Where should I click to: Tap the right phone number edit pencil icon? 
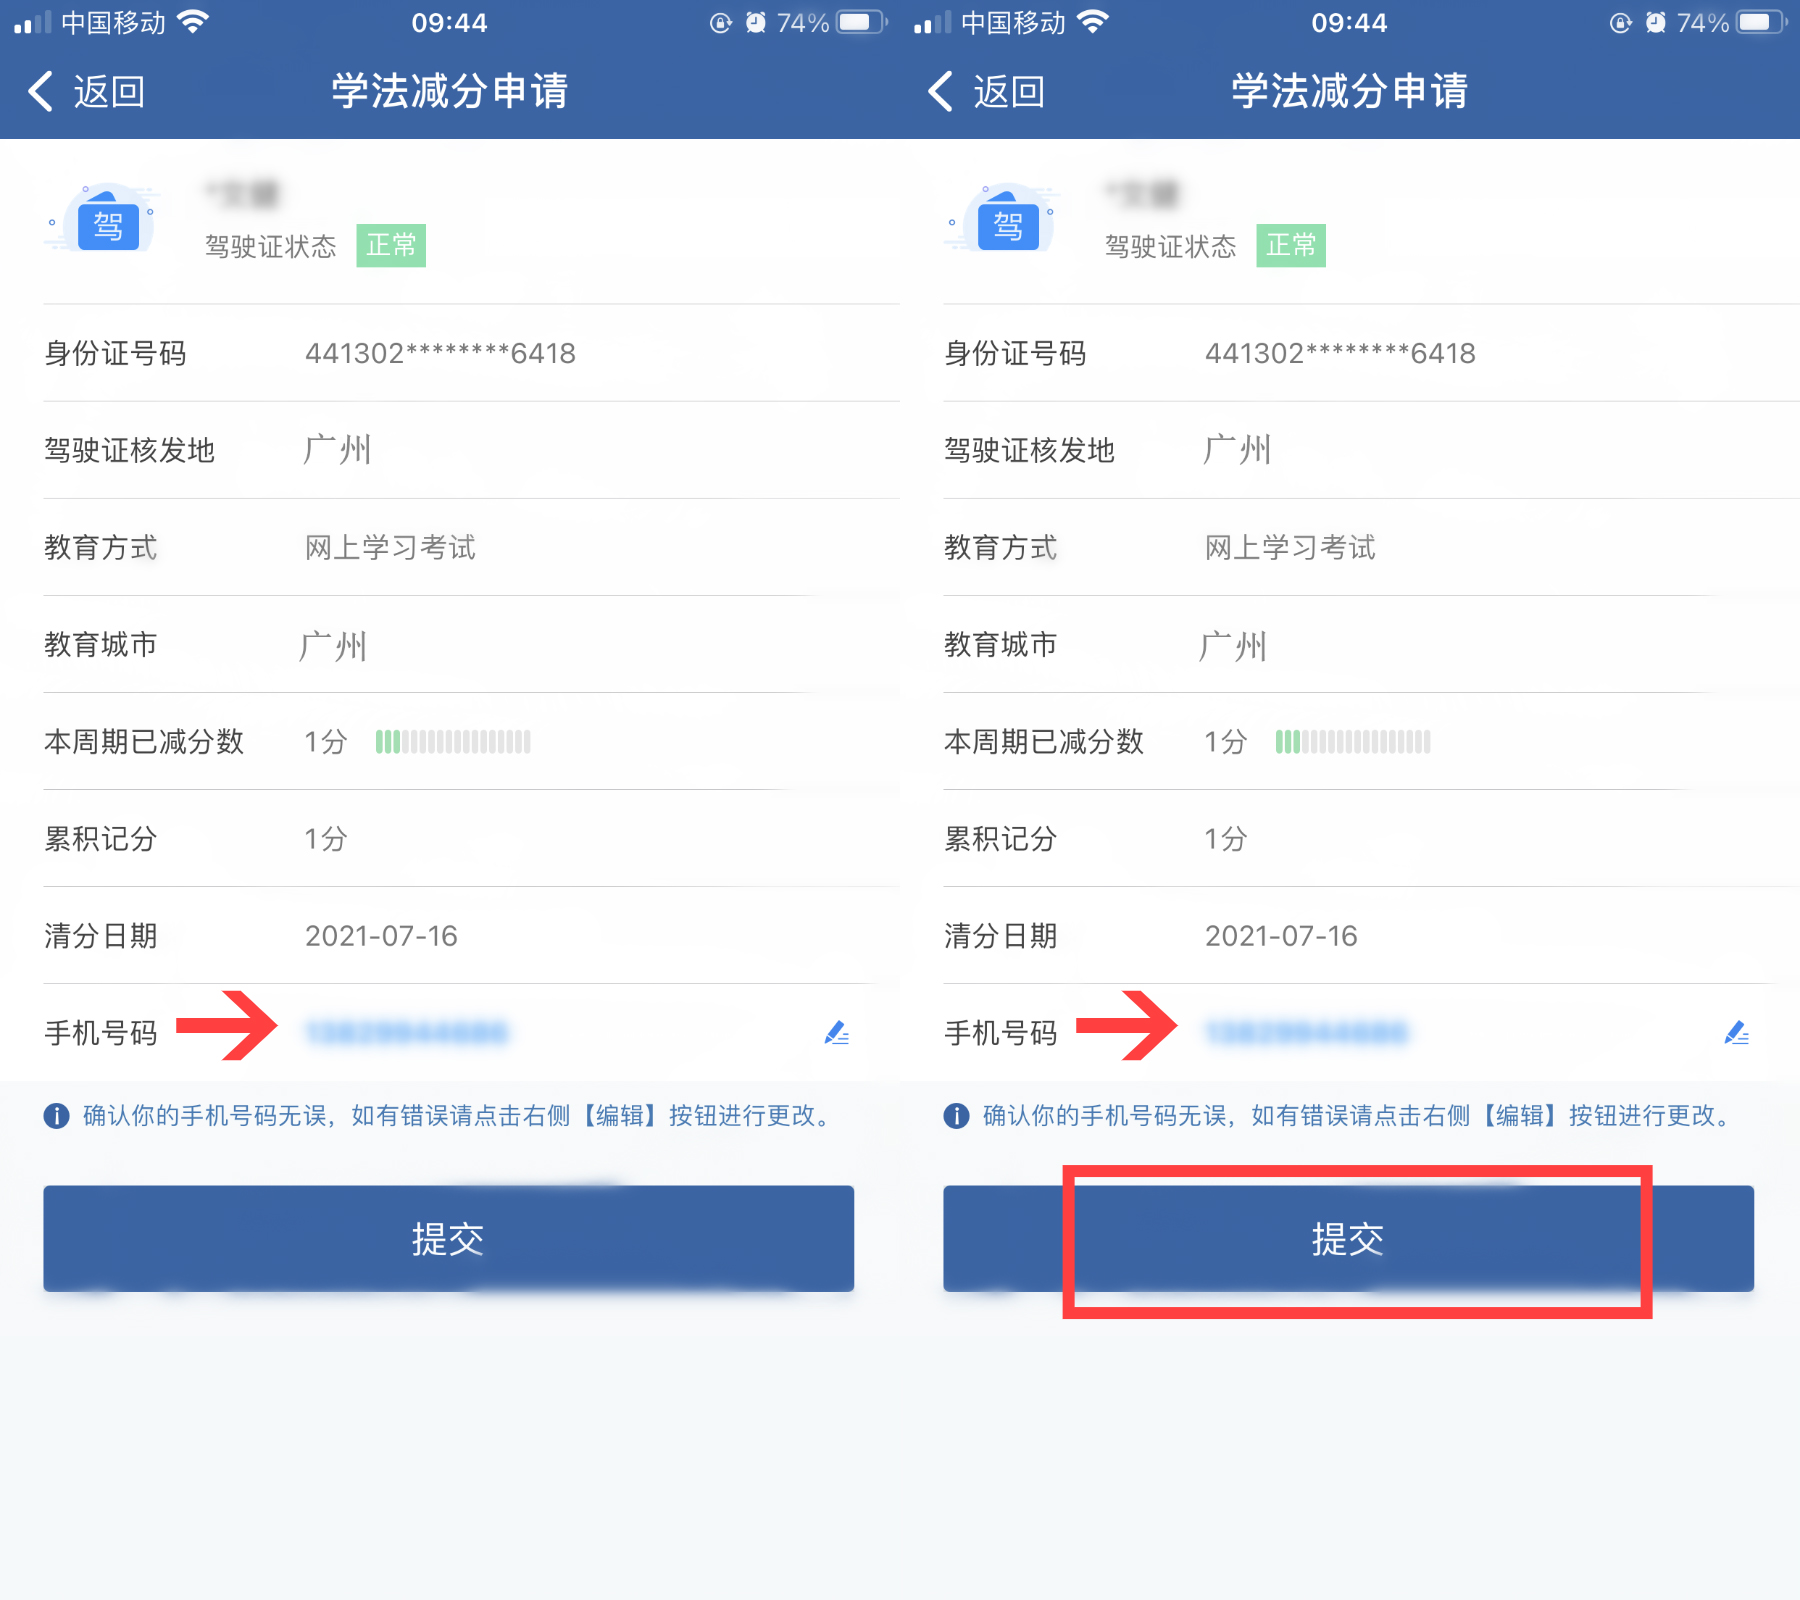coord(1737,1033)
